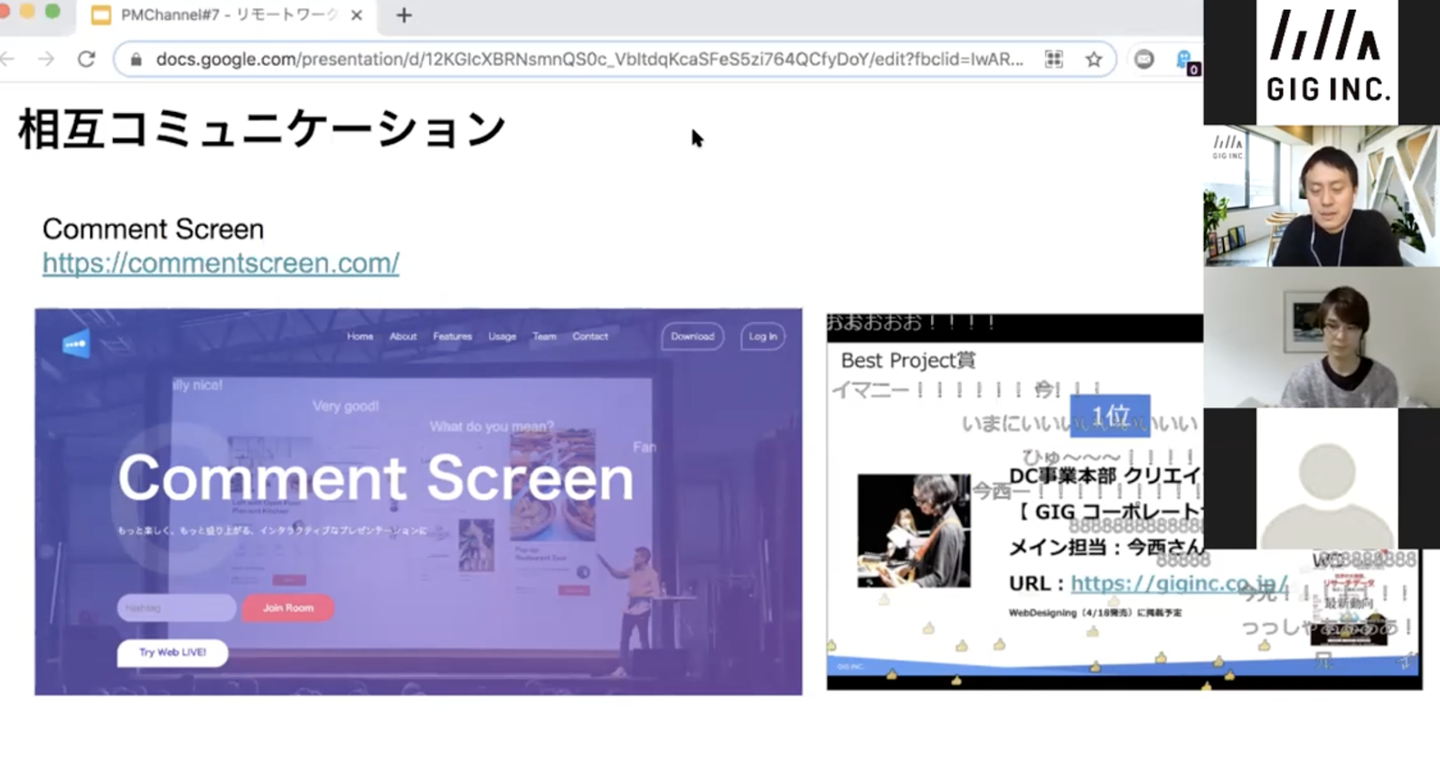
Task: Click the Join Room button
Action: click(x=288, y=608)
